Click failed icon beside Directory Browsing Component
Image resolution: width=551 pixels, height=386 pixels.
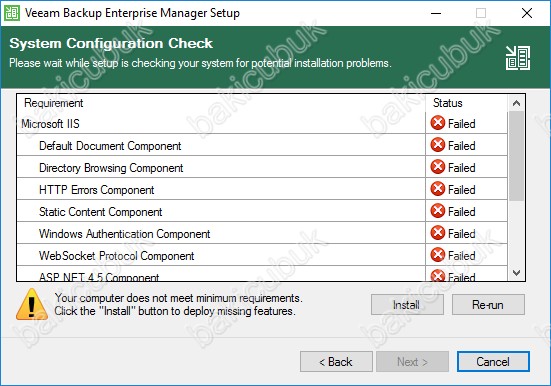437,167
